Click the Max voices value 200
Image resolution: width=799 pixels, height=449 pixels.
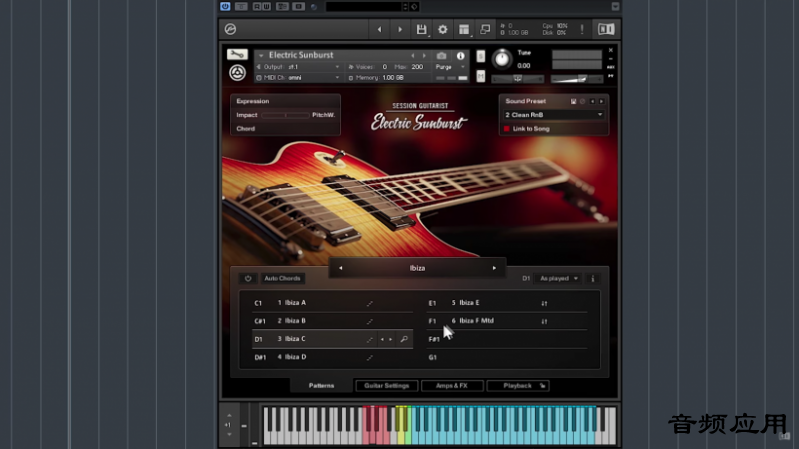tap(417, 67)
